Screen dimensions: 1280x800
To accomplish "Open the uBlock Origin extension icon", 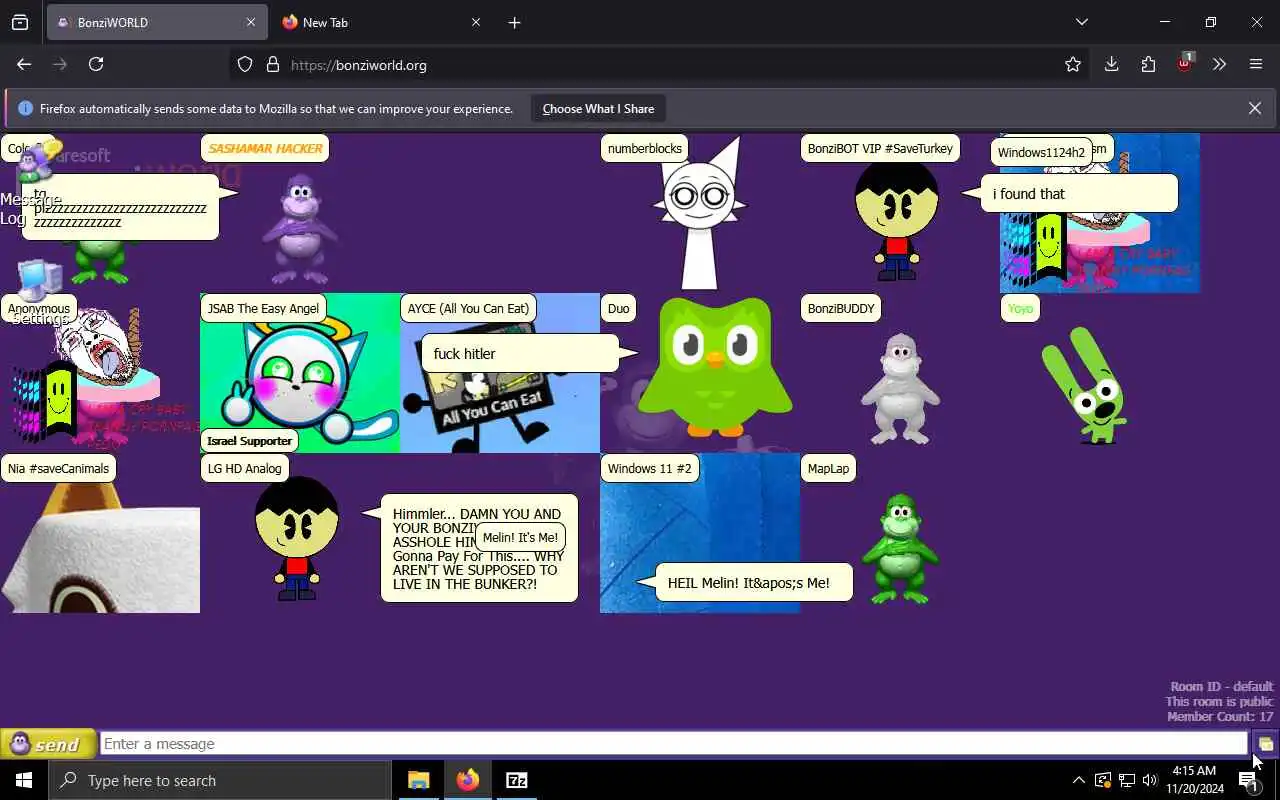I will [x=1185, y=62].
